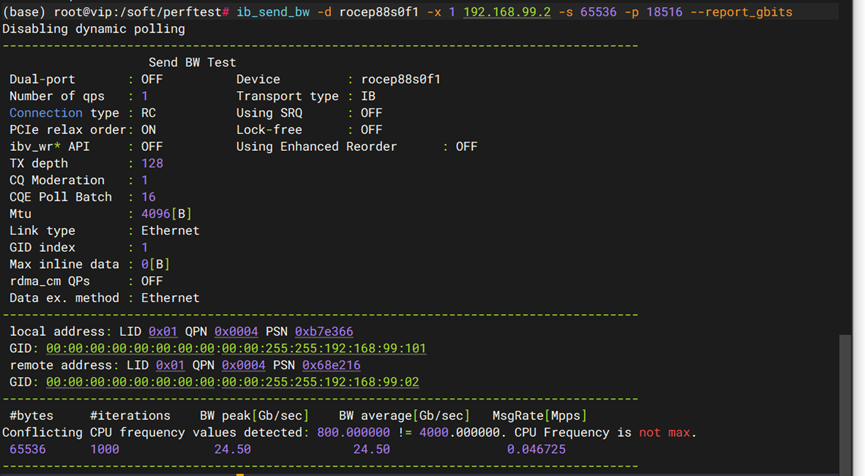Click the TX depth value 128
This screenshot has height=476, width=865.
click(x=152, y=163)
